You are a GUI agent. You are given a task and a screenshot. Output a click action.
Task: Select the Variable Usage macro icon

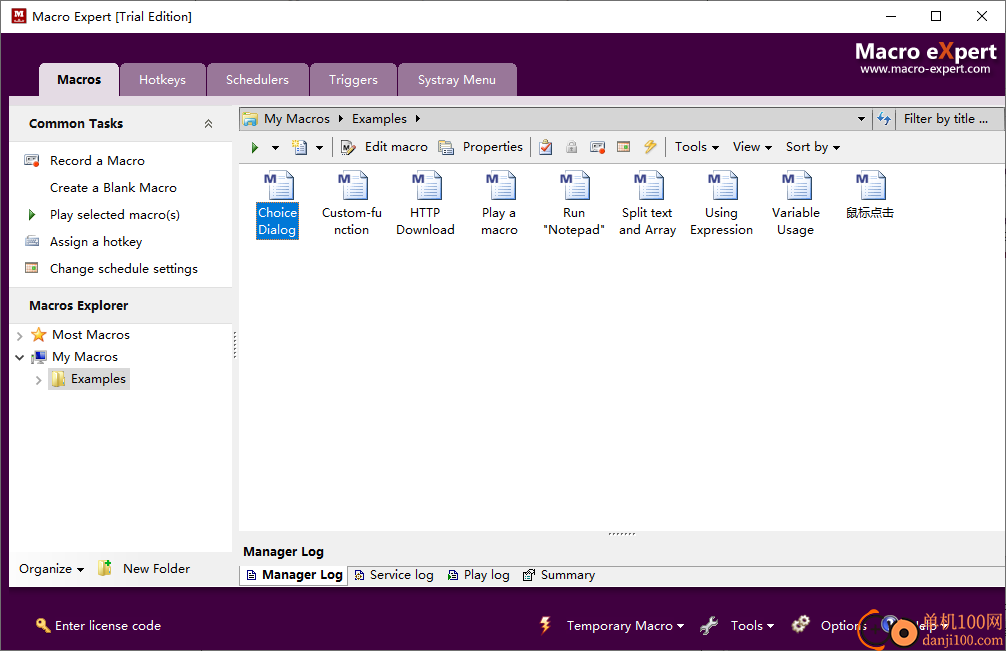click(796, 205)
